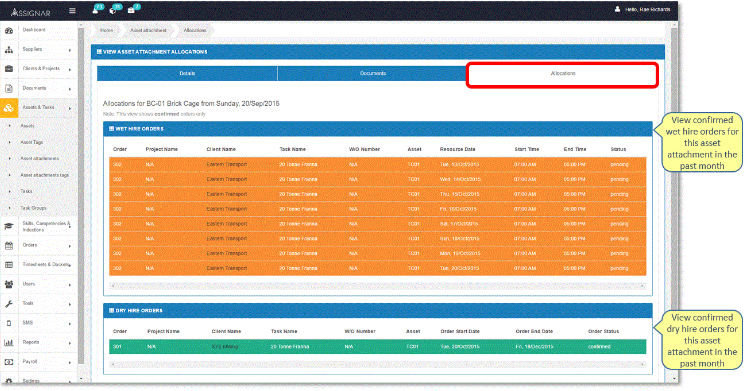The width and height of the screenshot is (750, 391).
Task: Click the wet hire Task Name header
Action: [292, 149]
